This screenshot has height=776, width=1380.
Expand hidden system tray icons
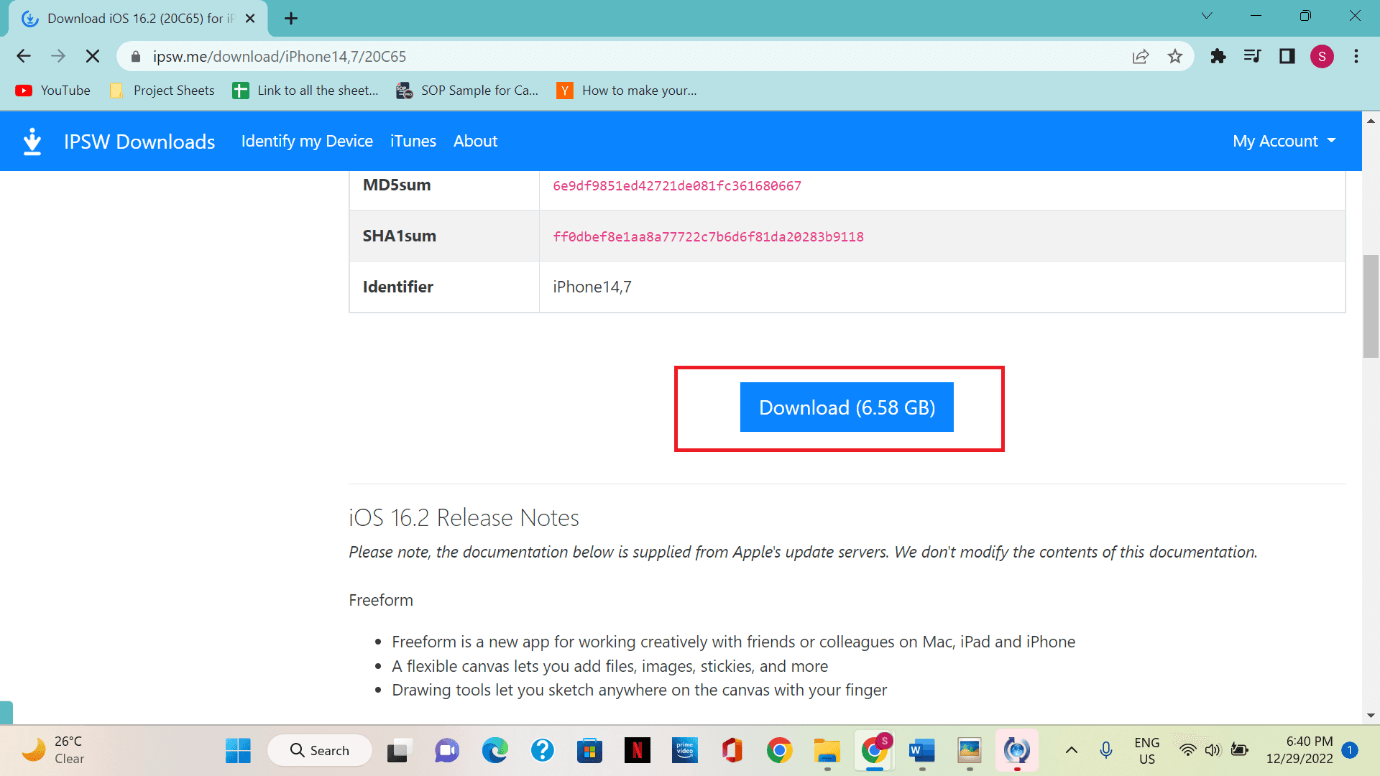click(1071, 750)
